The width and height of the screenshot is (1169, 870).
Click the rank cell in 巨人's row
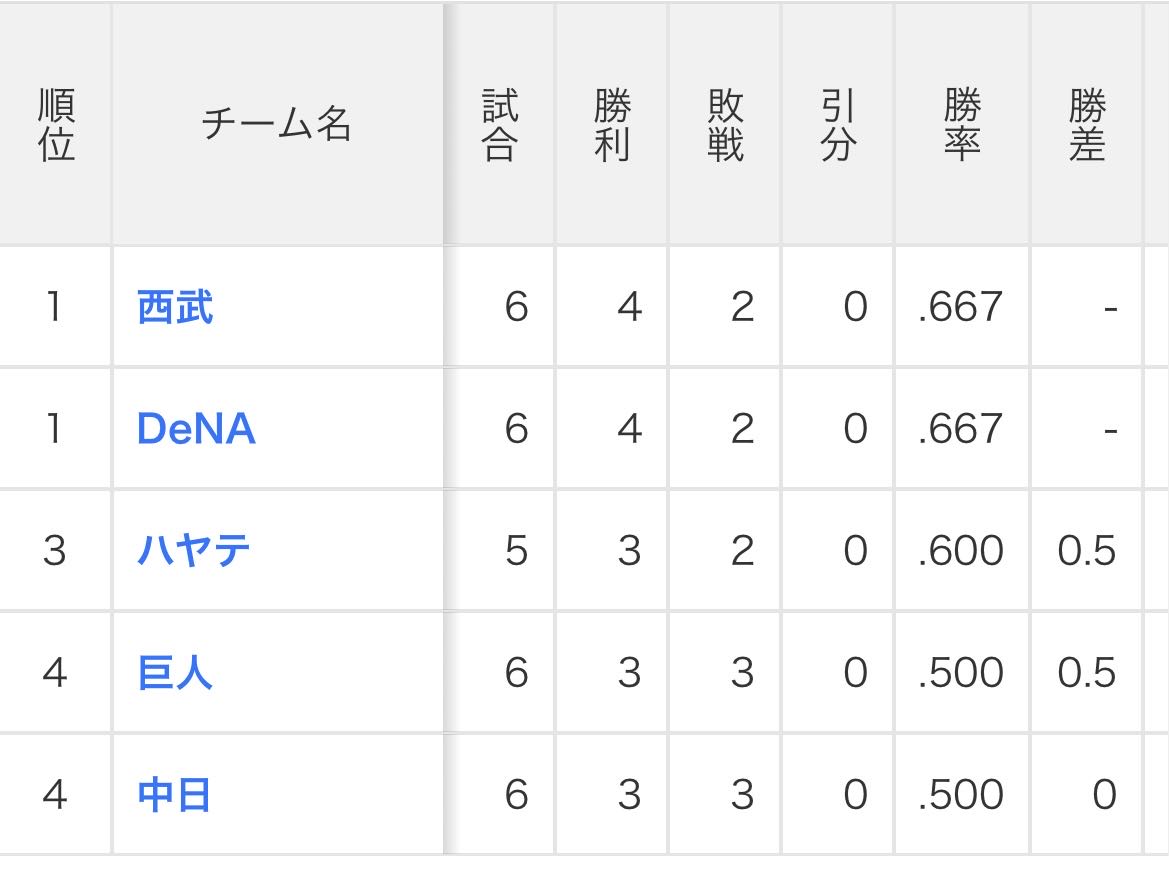click(55, 673)
